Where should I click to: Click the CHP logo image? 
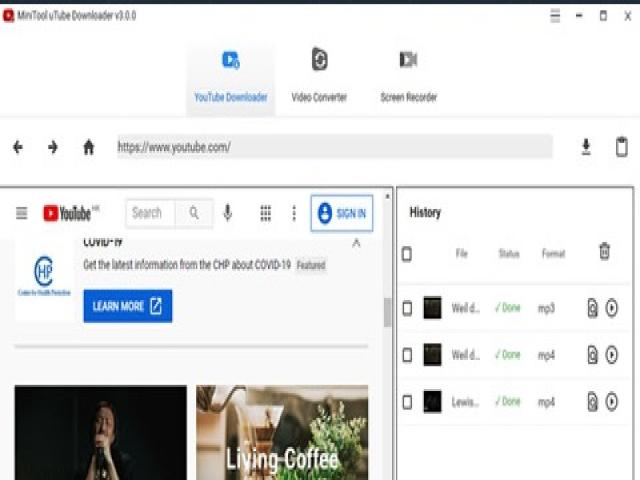(x=44, y=275)
